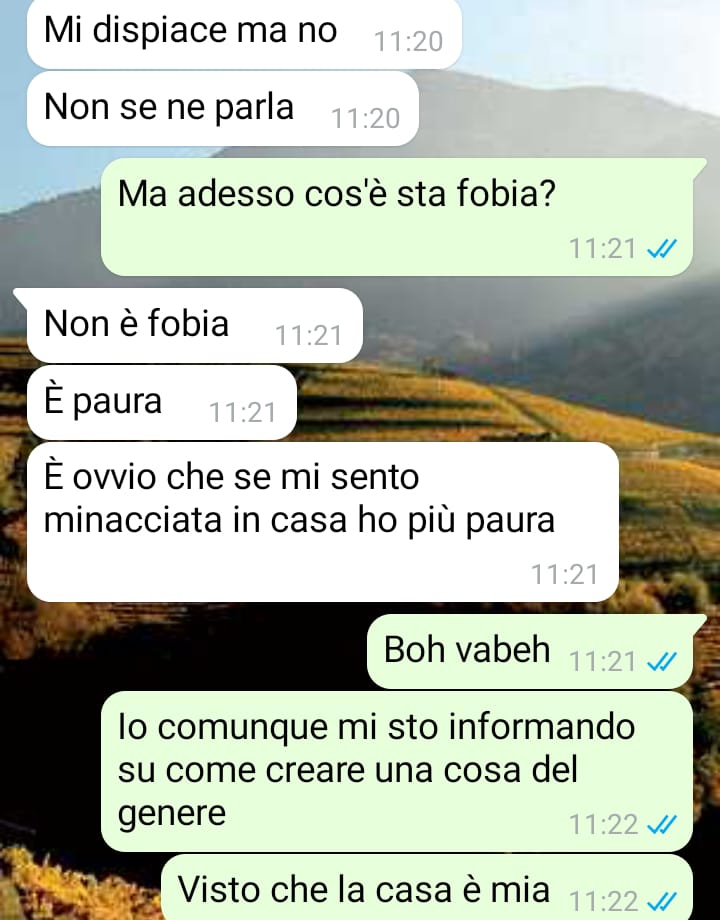Select the 'Non se ne parla' message
Image resolution: width=720 pixels, height=920 pixels.
223,109
